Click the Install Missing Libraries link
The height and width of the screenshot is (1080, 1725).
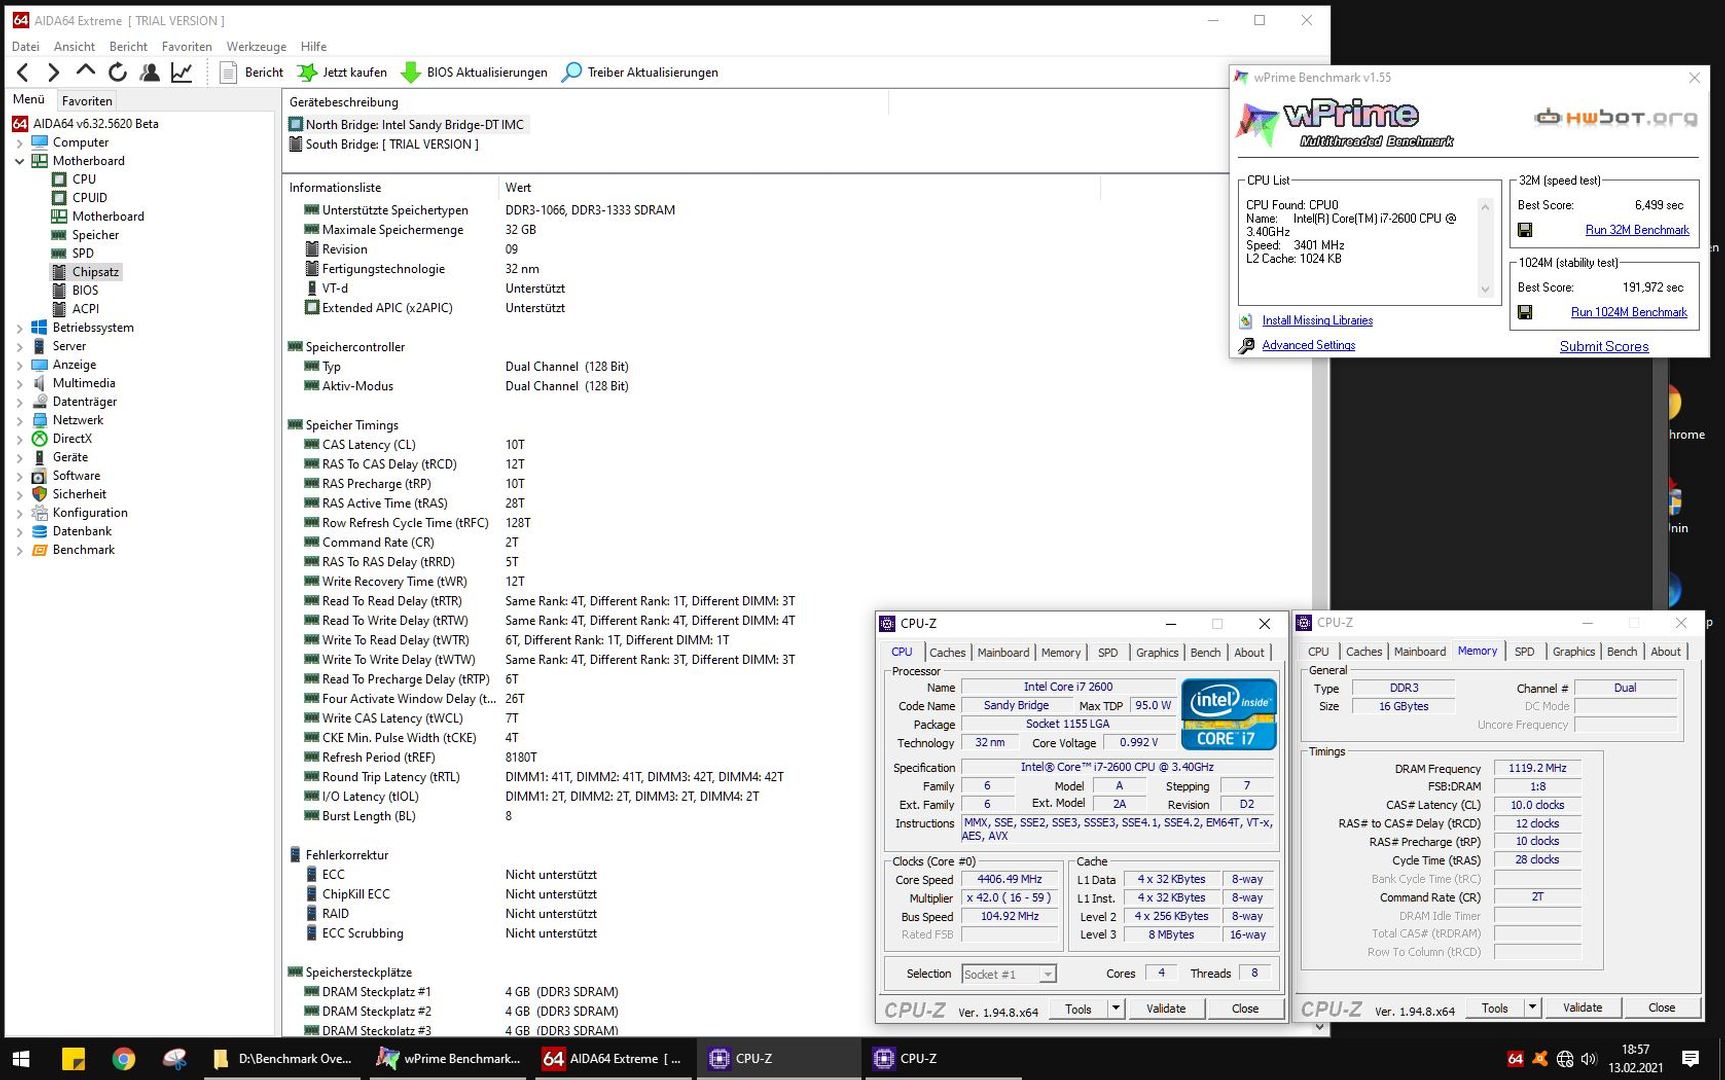click(x=1317, y=321)
